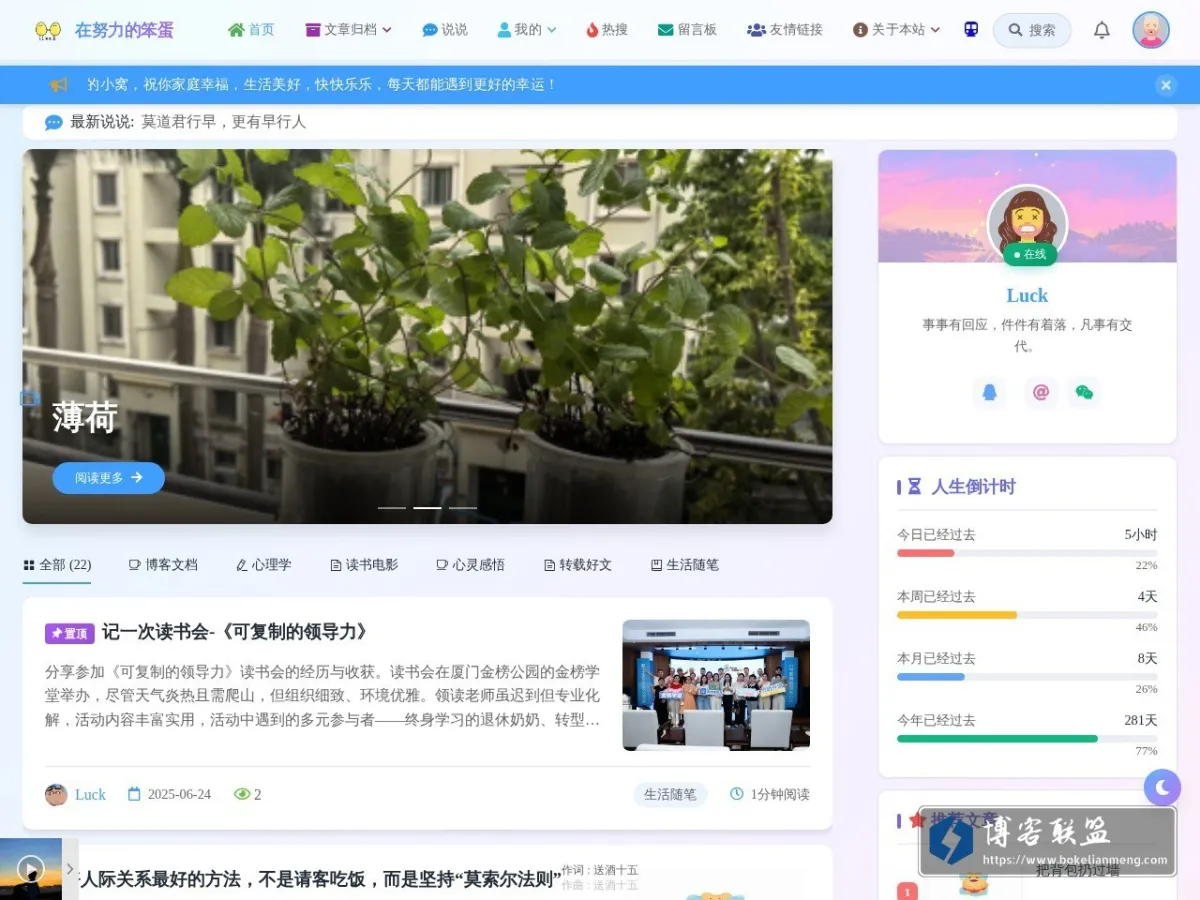Expand the music player side arrow
This screenshot has height=900, width=1200.
(x=70, y=869)
